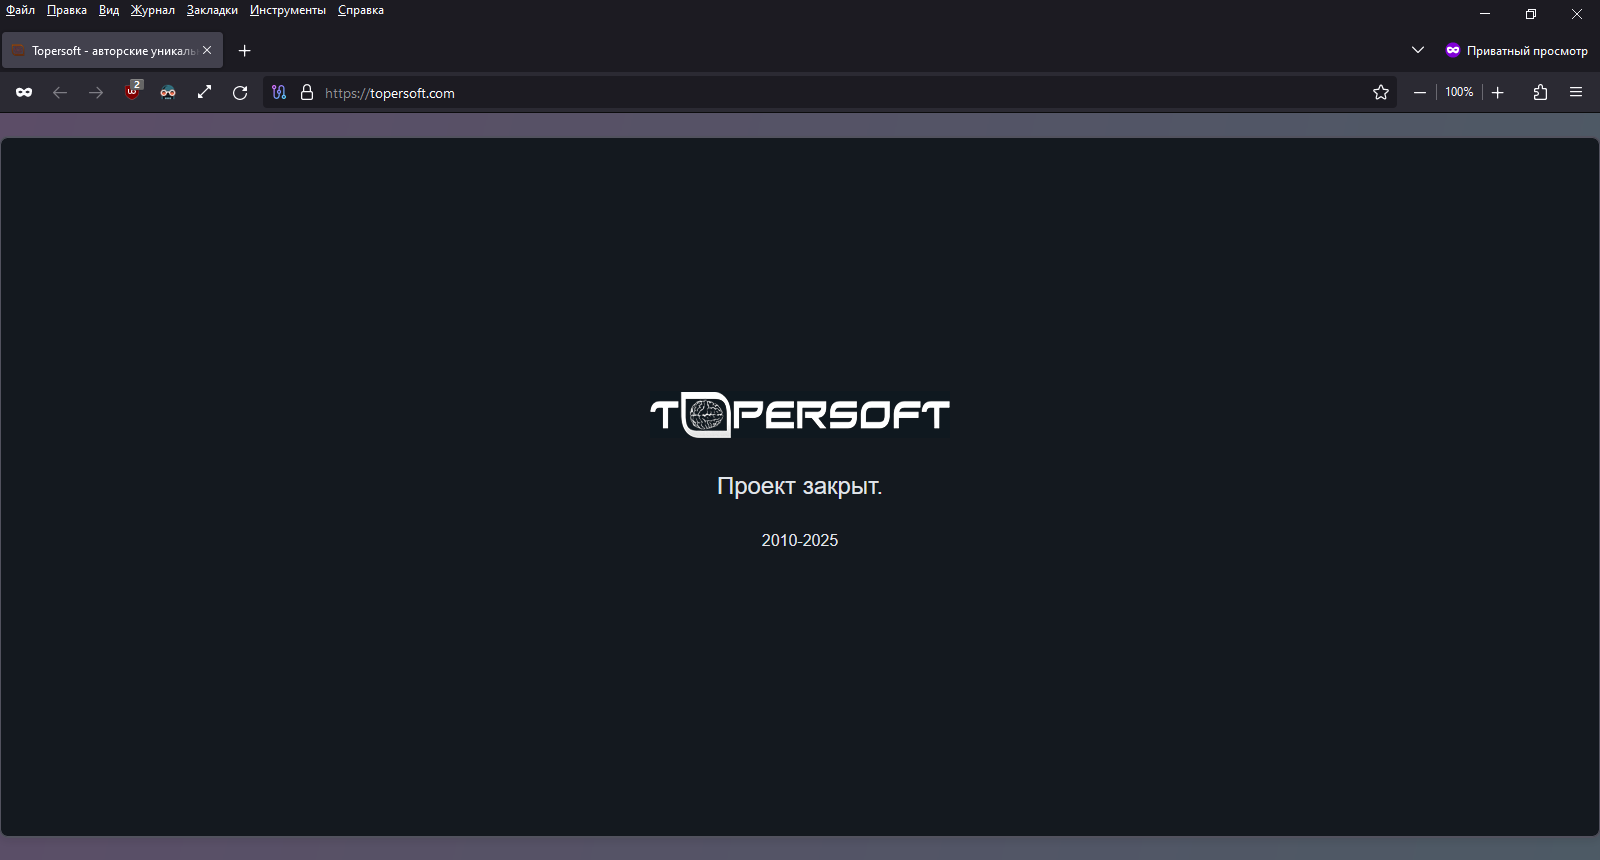
Task: Zoom in with the plus button
Action: click(1497, 92)
